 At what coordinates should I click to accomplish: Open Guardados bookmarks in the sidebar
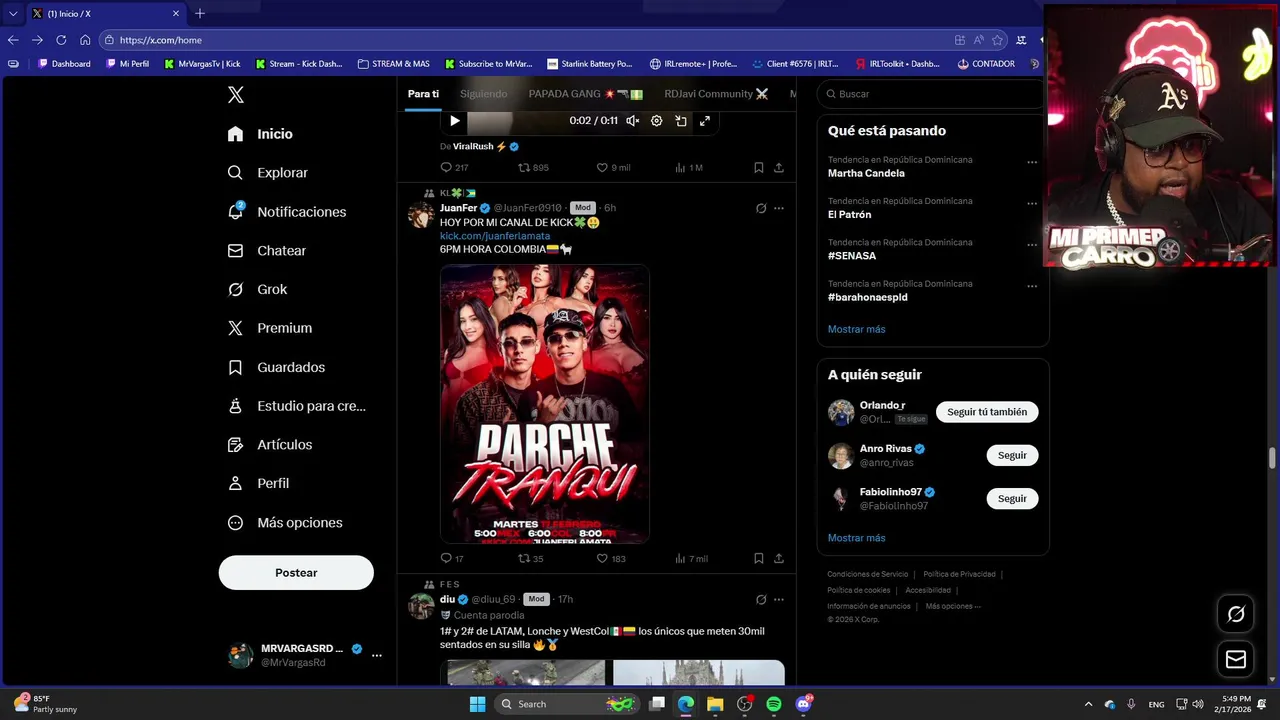click(276, 367)
